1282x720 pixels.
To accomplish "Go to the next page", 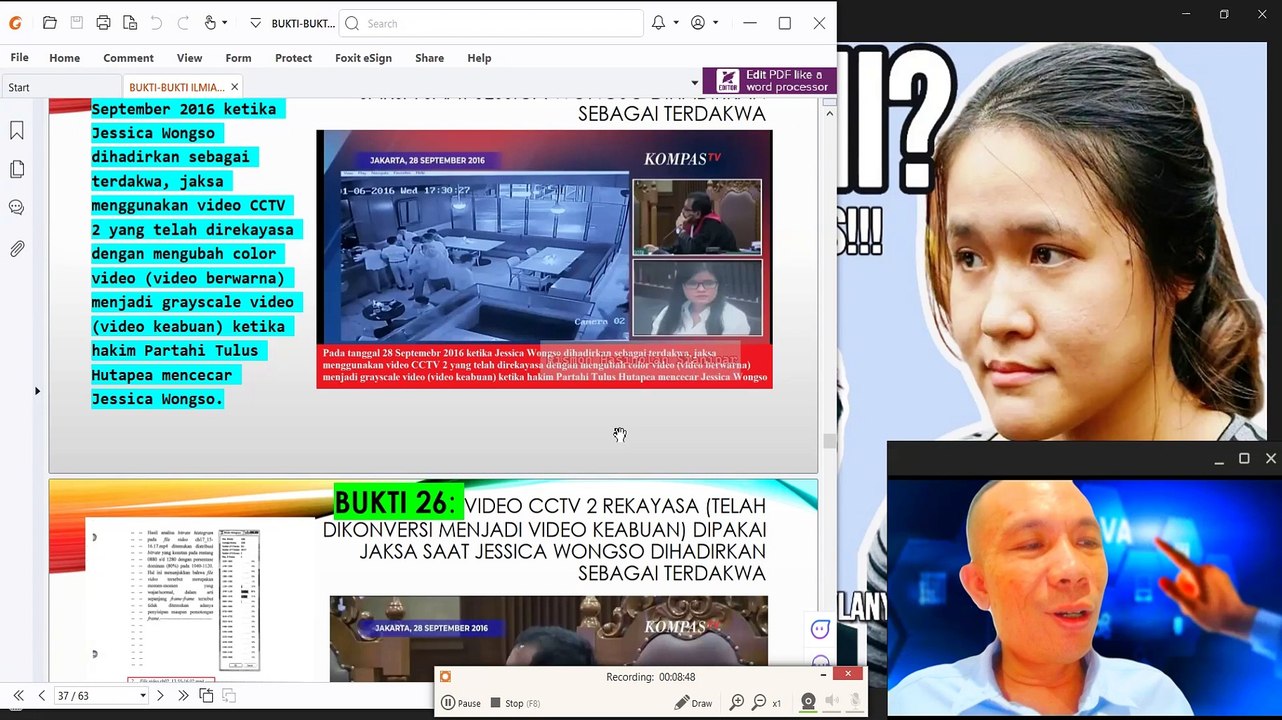I will tap(159, 695).
